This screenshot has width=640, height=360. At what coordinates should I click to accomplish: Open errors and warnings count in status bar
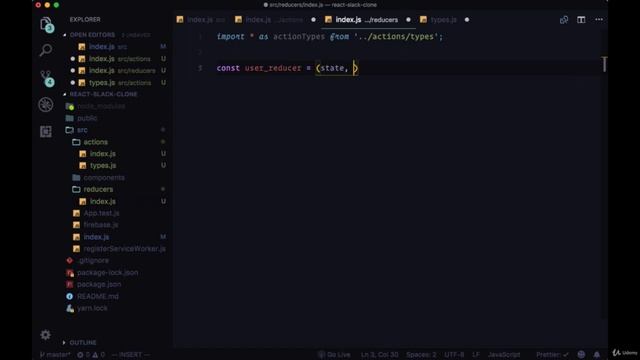(x=91, y=354)
